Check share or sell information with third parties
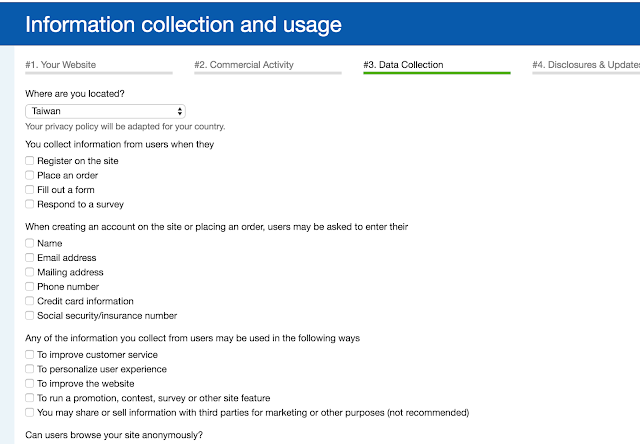 [29, 413]
